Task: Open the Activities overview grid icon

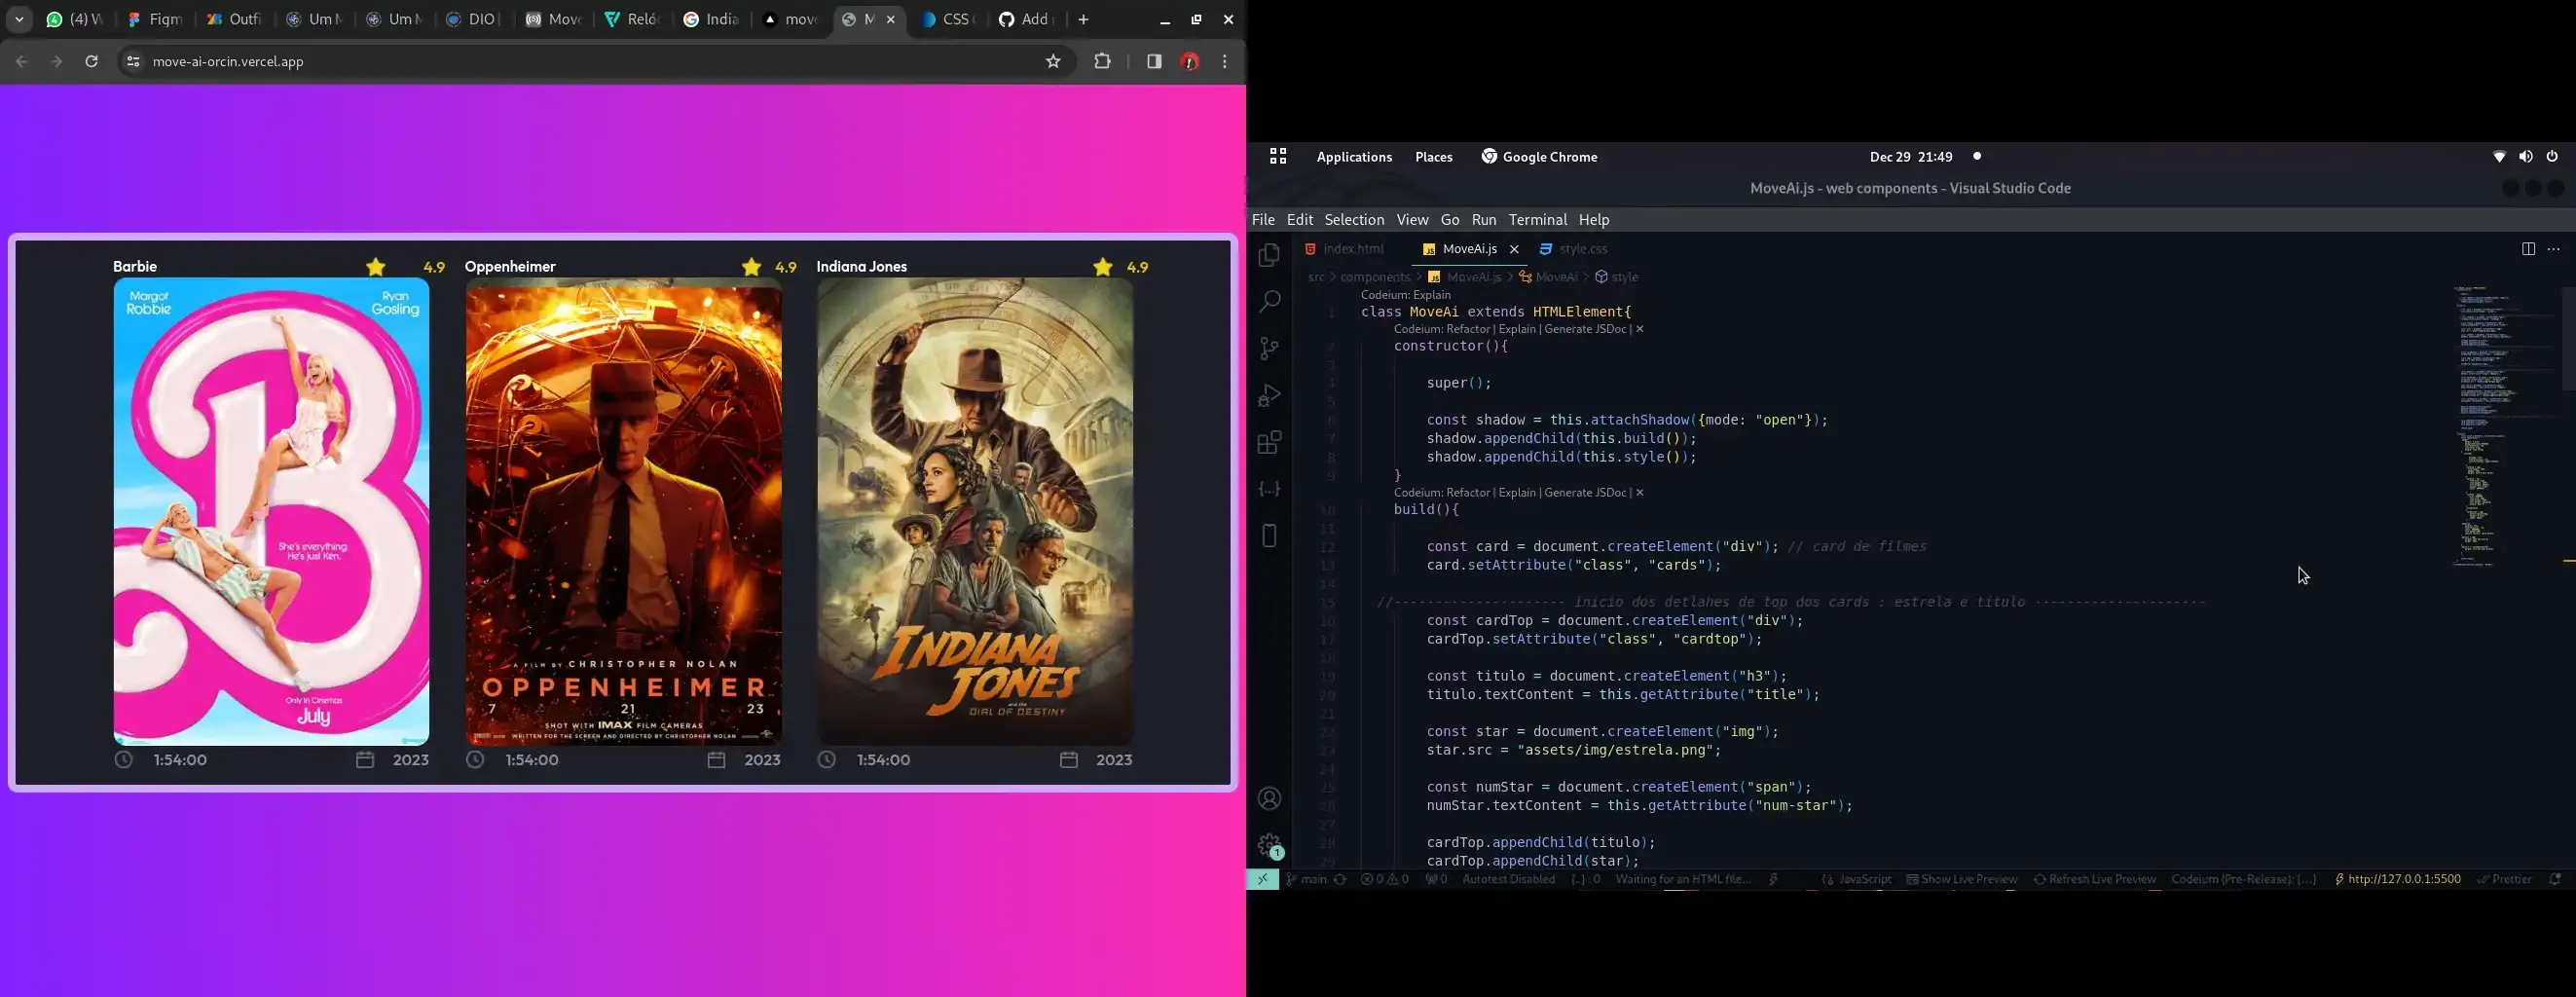Action: pyautogui.click(x=1277, y=156)
